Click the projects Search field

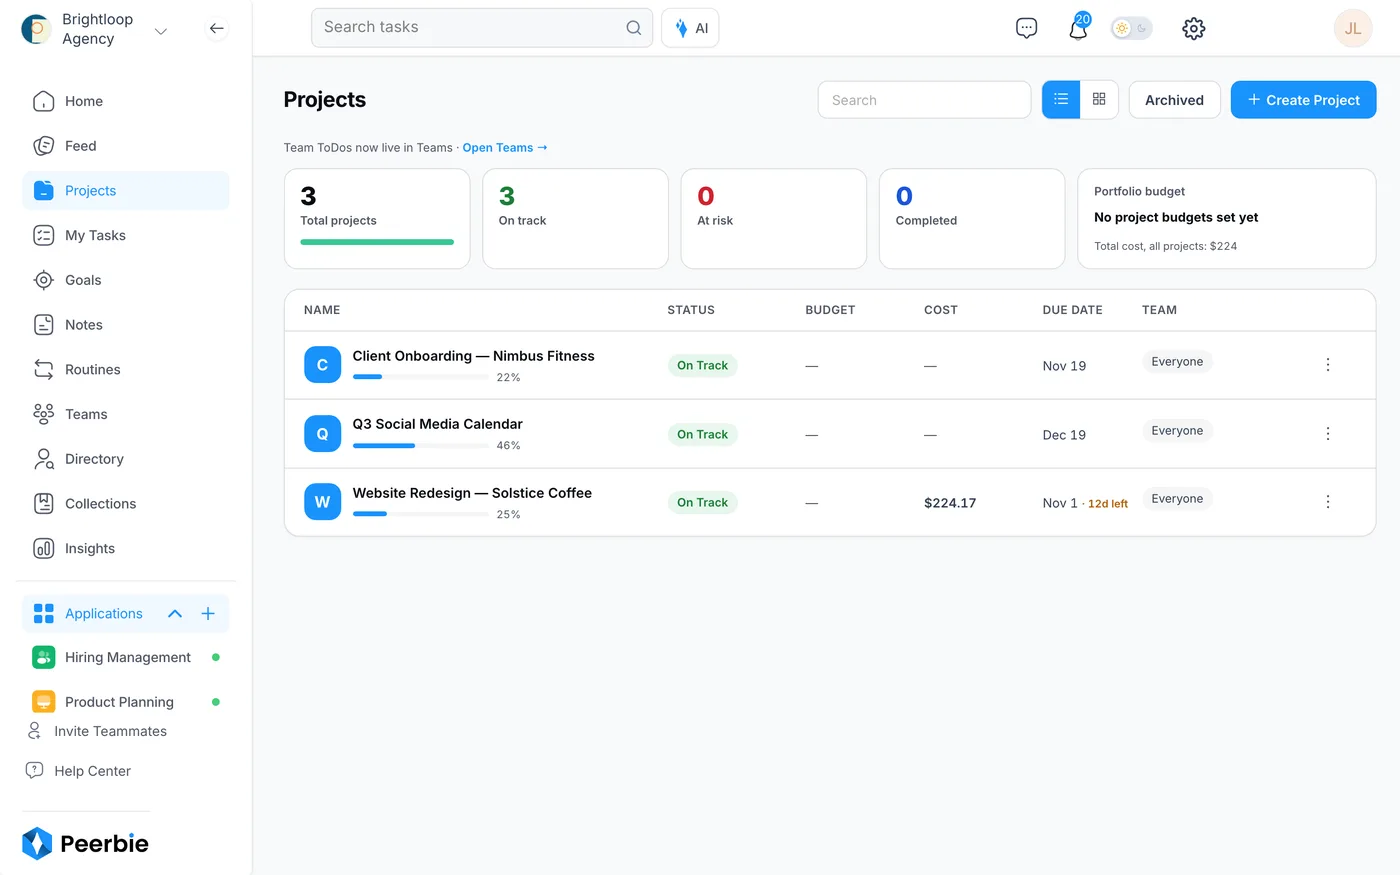(x=924, y=100)
